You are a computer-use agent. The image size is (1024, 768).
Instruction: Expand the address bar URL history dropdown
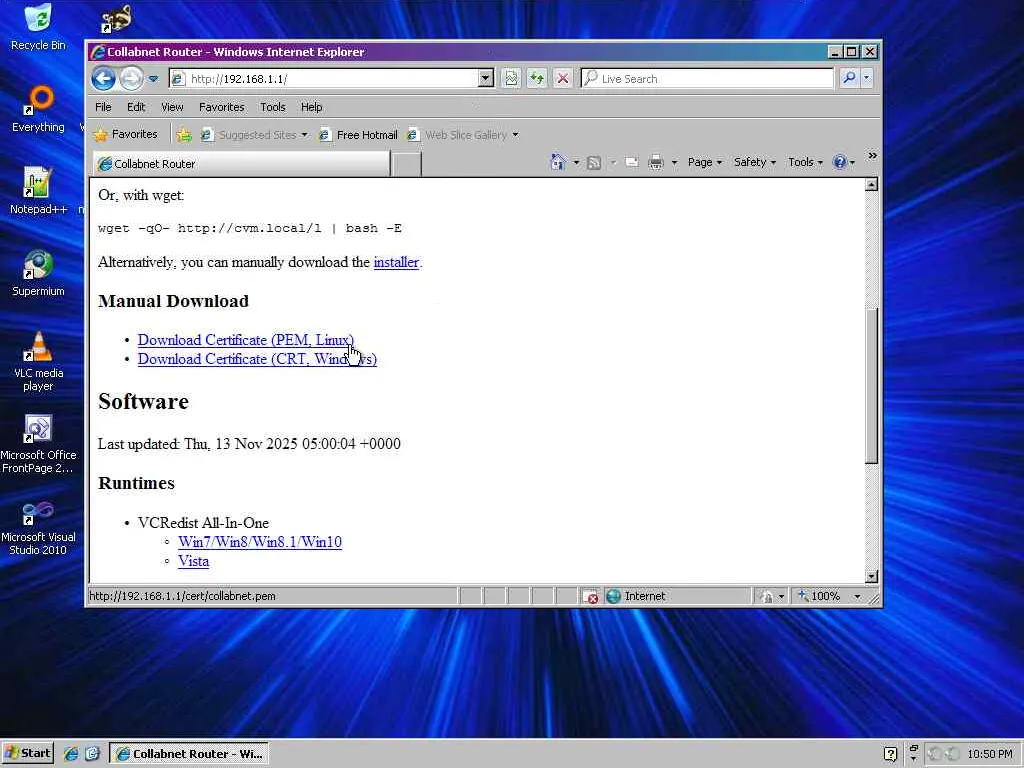[x=485, y=78]
